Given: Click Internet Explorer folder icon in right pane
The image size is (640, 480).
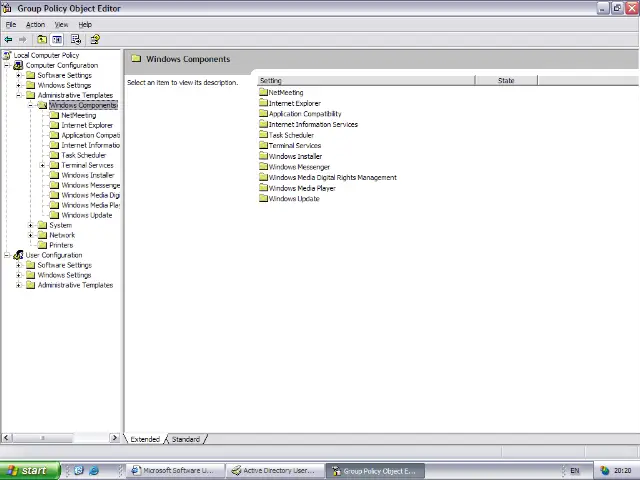Looking at the screenshot, I should click(x=263, y=103).
